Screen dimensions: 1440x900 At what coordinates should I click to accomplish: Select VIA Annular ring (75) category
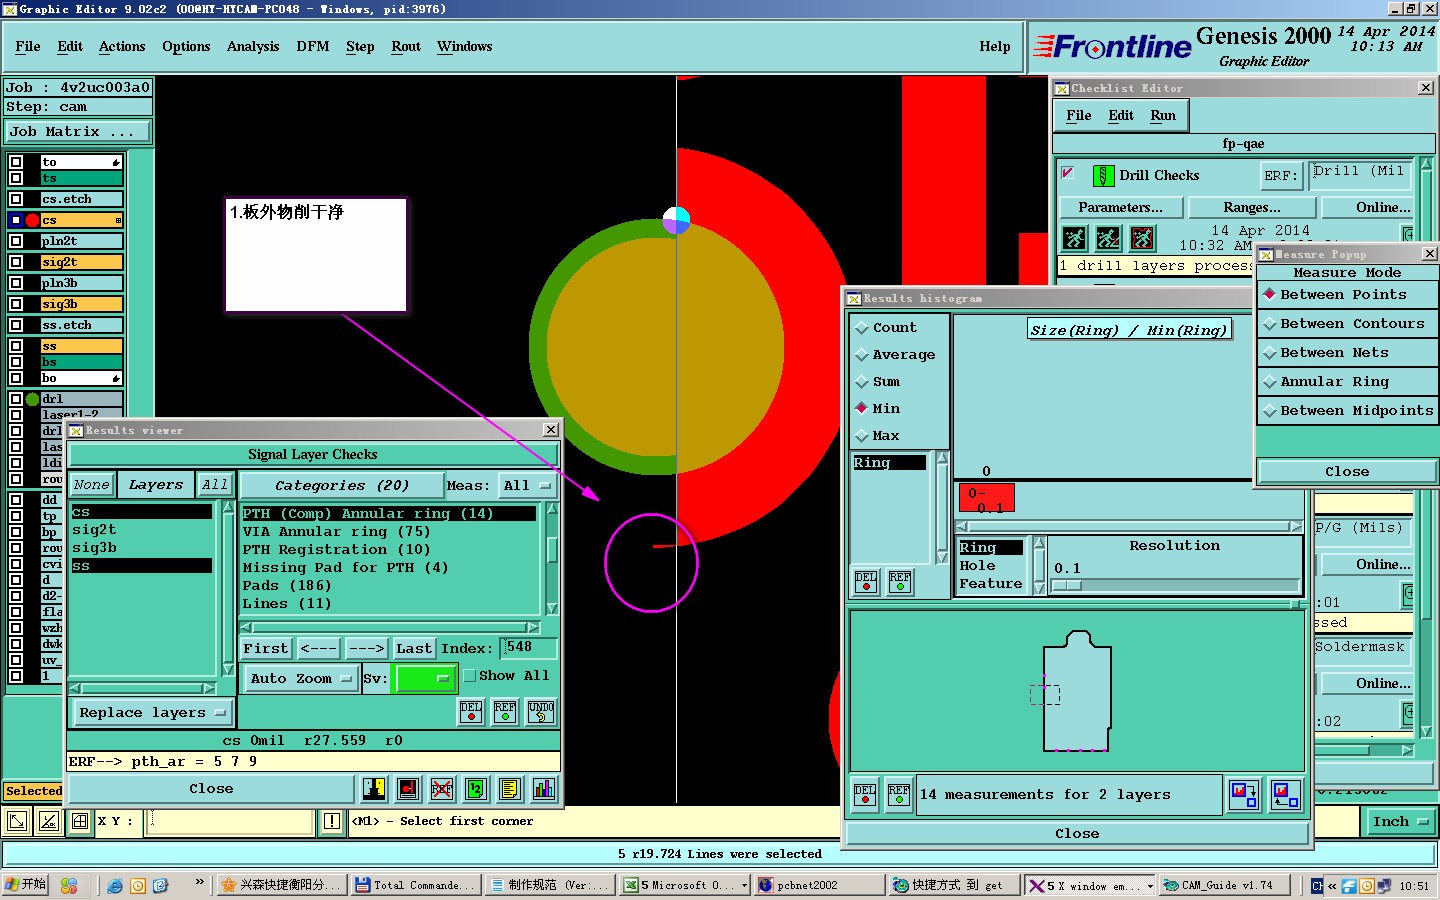[336, 532]
